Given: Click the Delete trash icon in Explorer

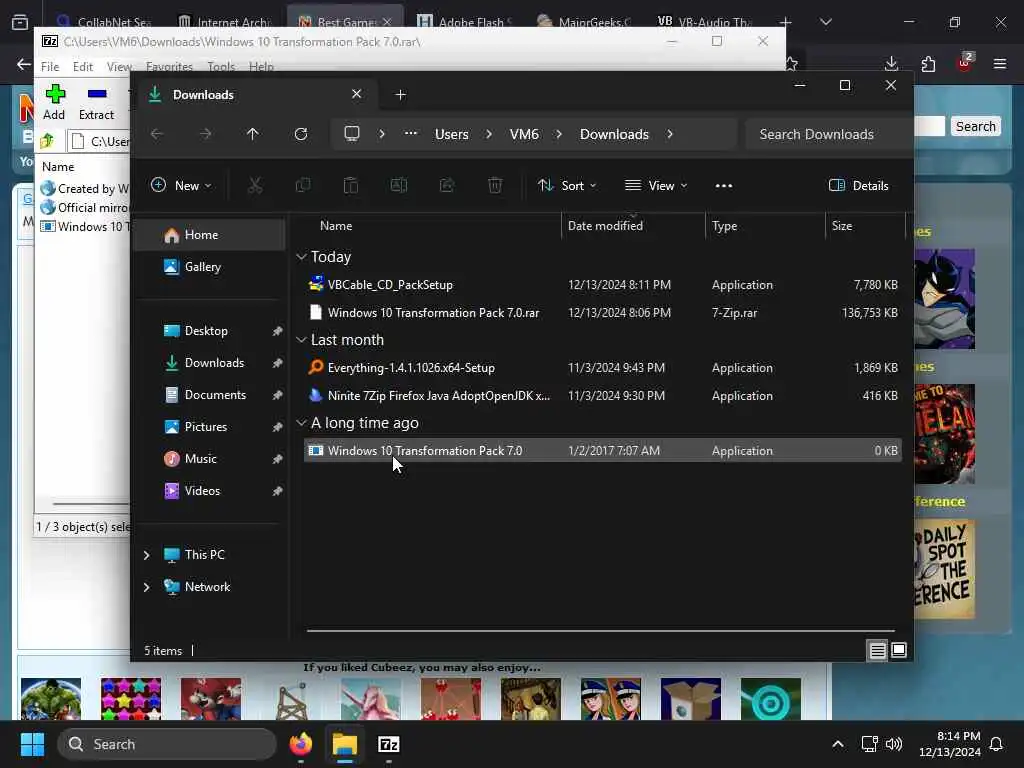Looking at the screenshot, I should 495,185.
